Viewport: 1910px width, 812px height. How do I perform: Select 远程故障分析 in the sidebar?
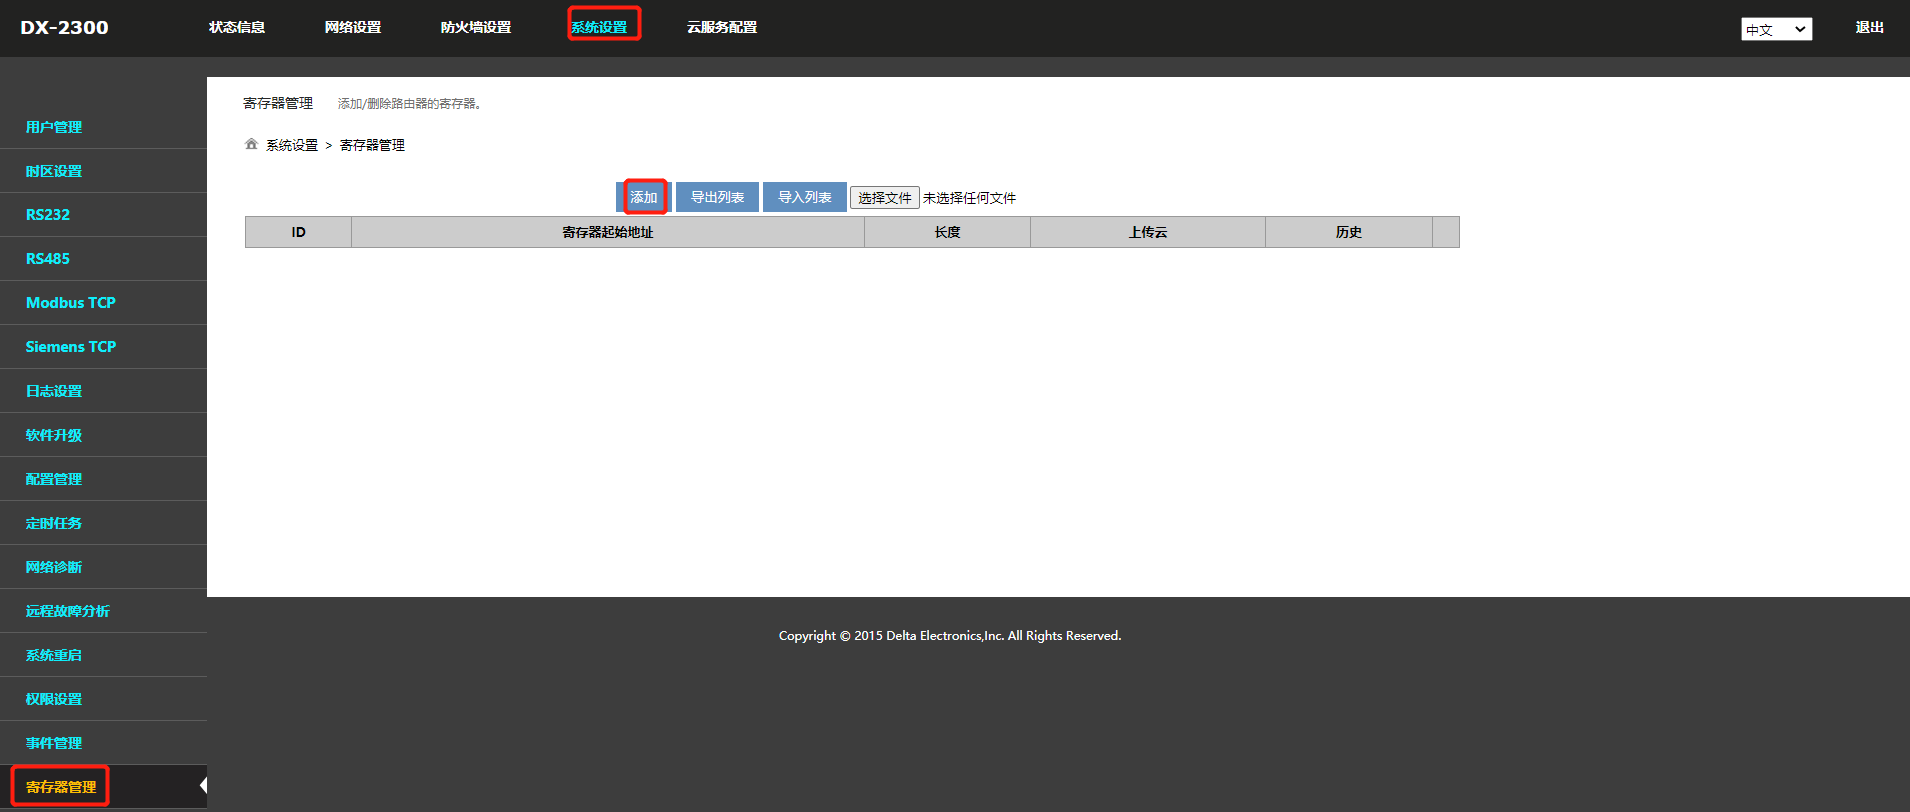click(68, 611)
